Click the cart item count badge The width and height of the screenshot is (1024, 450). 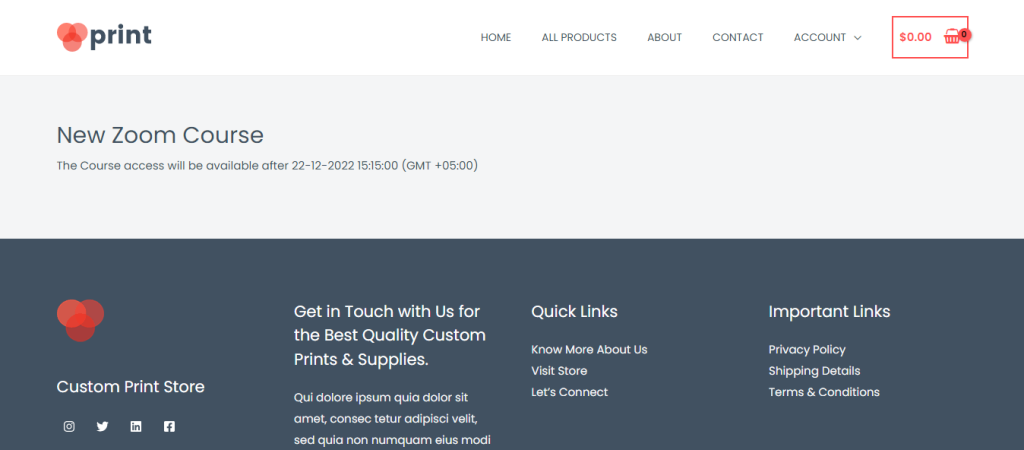(x=965, y=35)
